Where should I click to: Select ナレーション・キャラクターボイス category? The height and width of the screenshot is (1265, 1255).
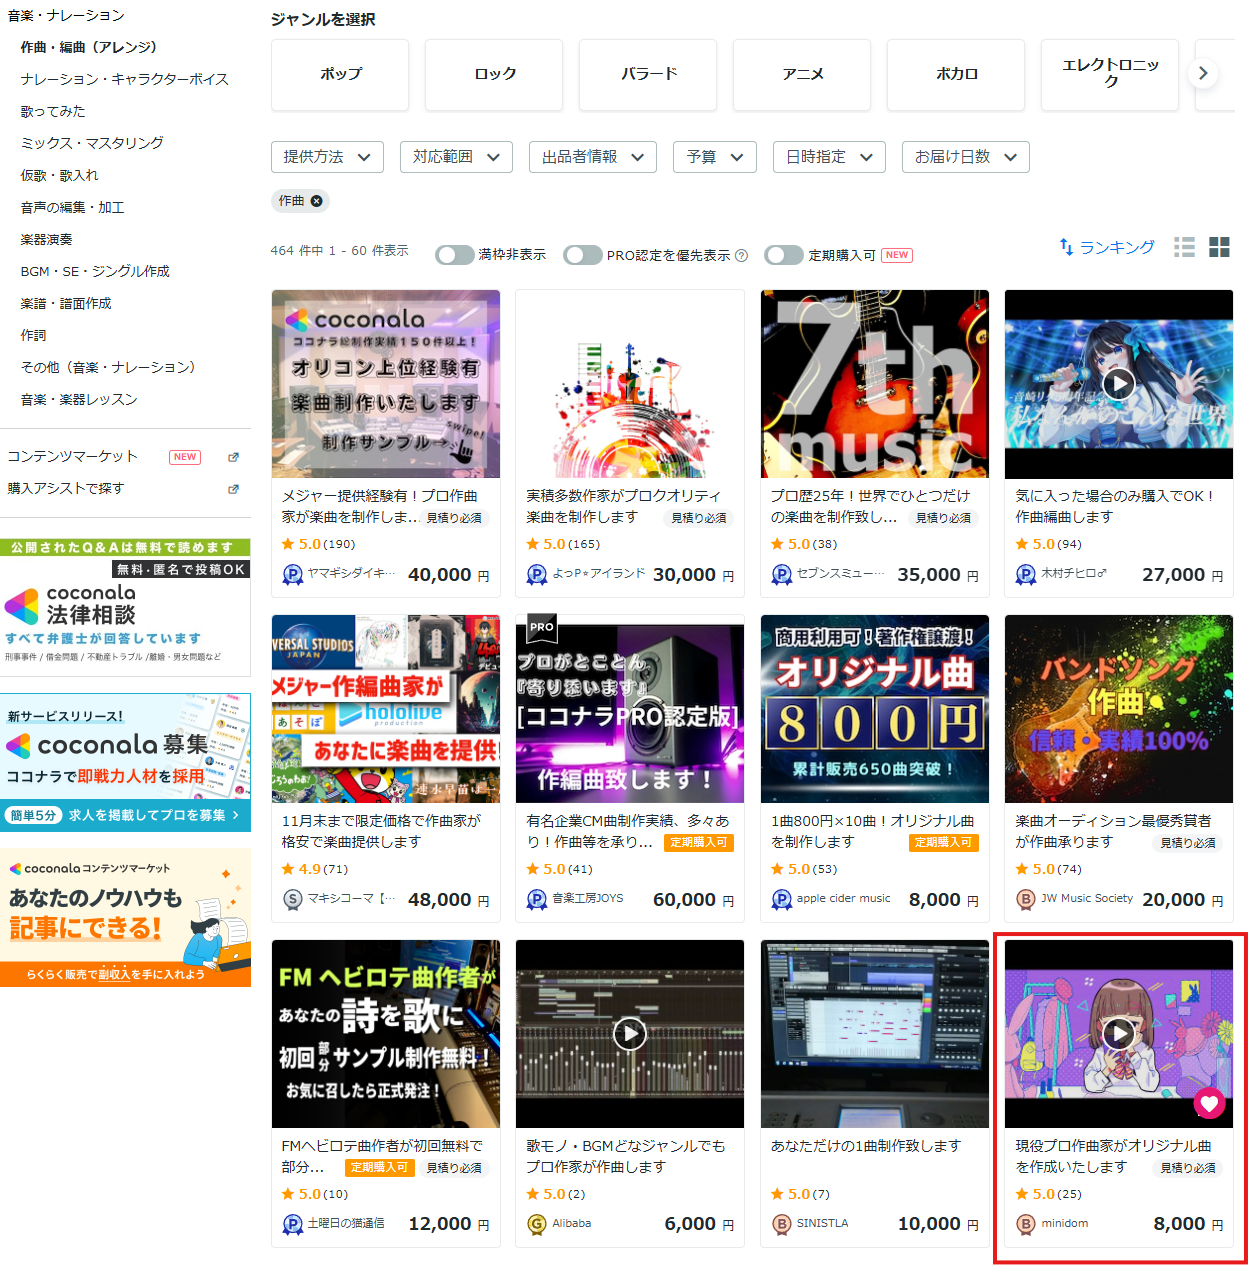[x=125, y=79]
